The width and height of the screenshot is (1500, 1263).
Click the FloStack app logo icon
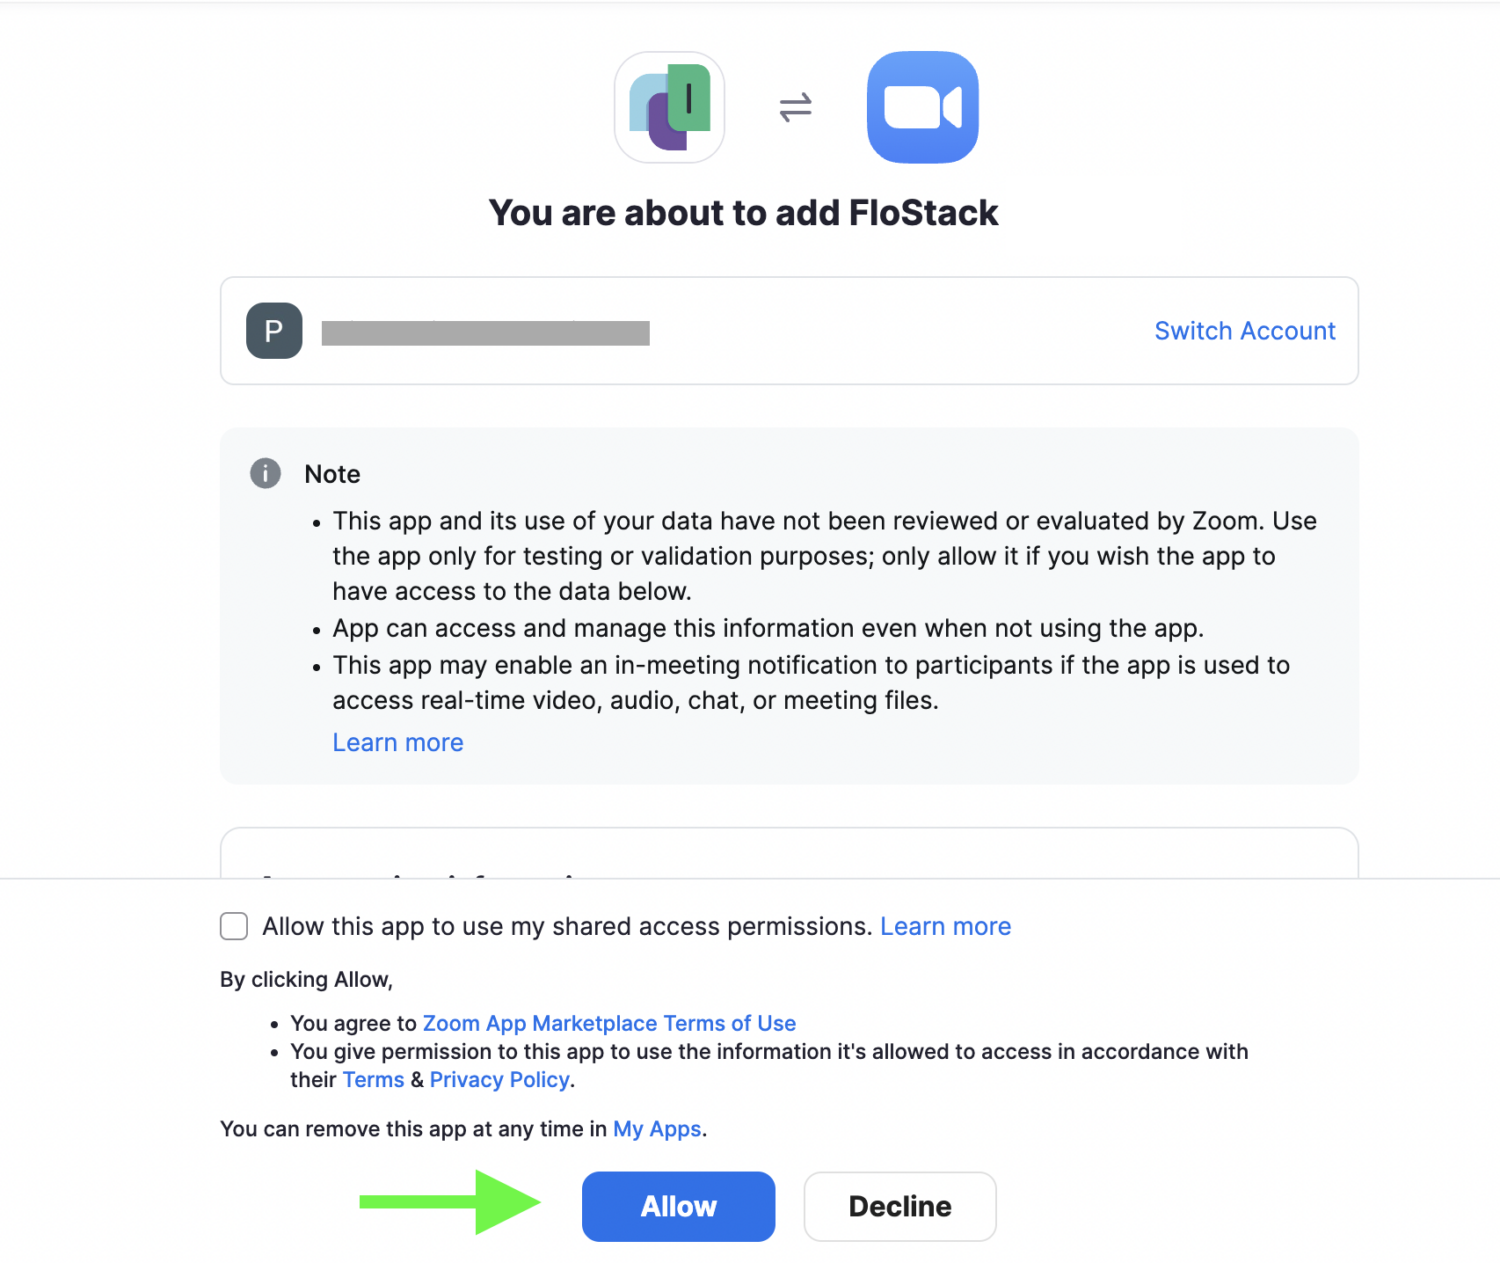[x=669, y=108]
